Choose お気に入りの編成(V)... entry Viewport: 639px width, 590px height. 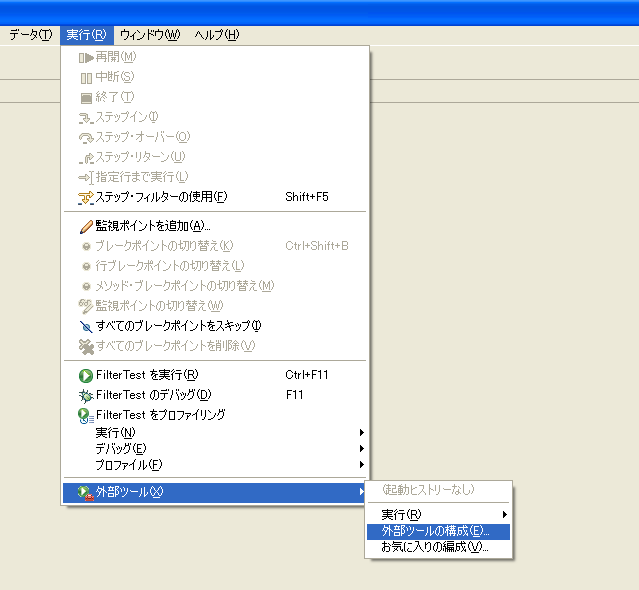pos(434,547)
